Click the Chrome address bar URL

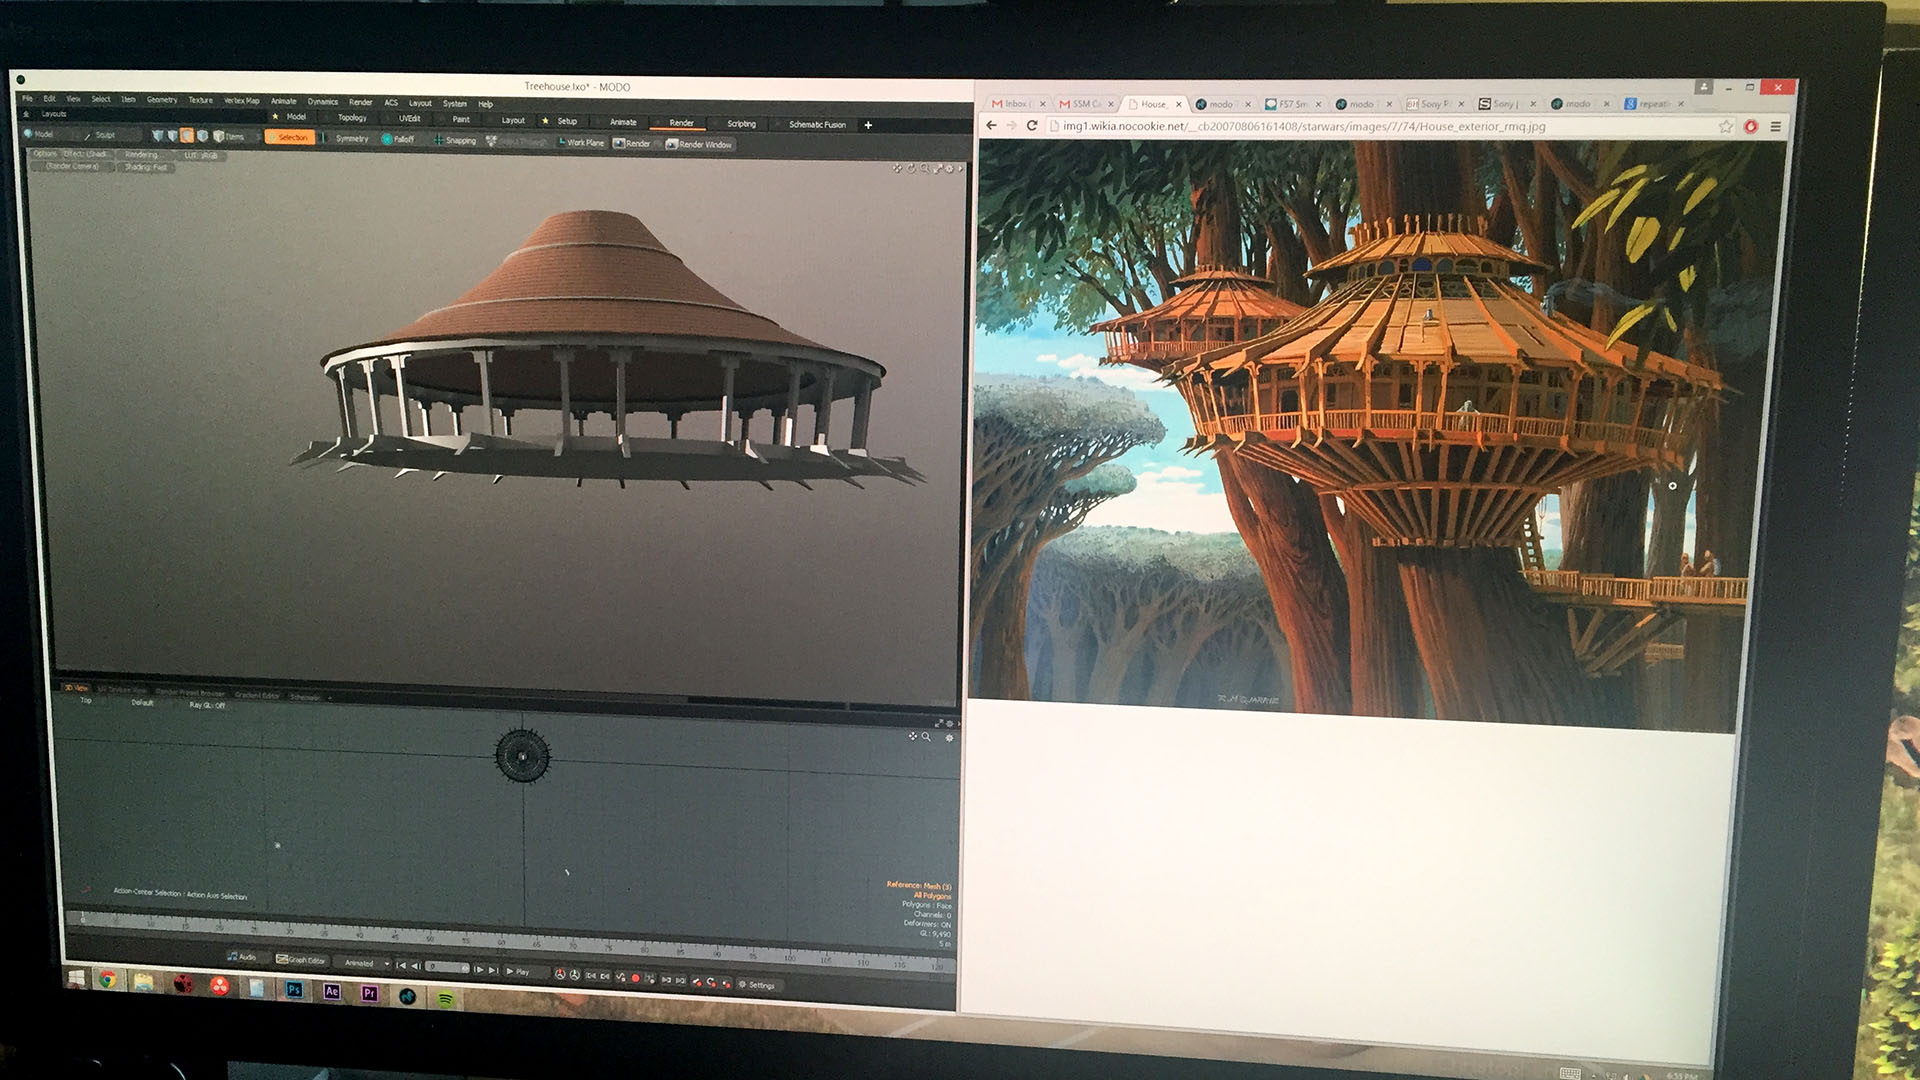1303,126
